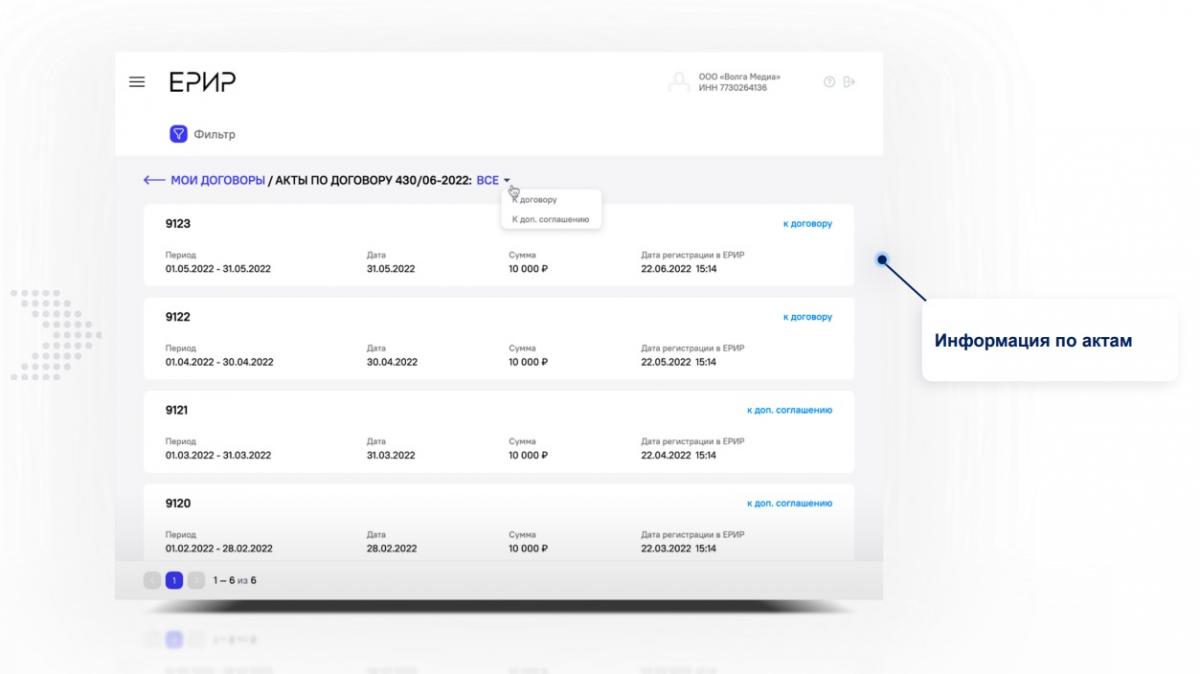Click the purple Фильтр funnel icon
The image size is (1200, 674).
point(178,134)
